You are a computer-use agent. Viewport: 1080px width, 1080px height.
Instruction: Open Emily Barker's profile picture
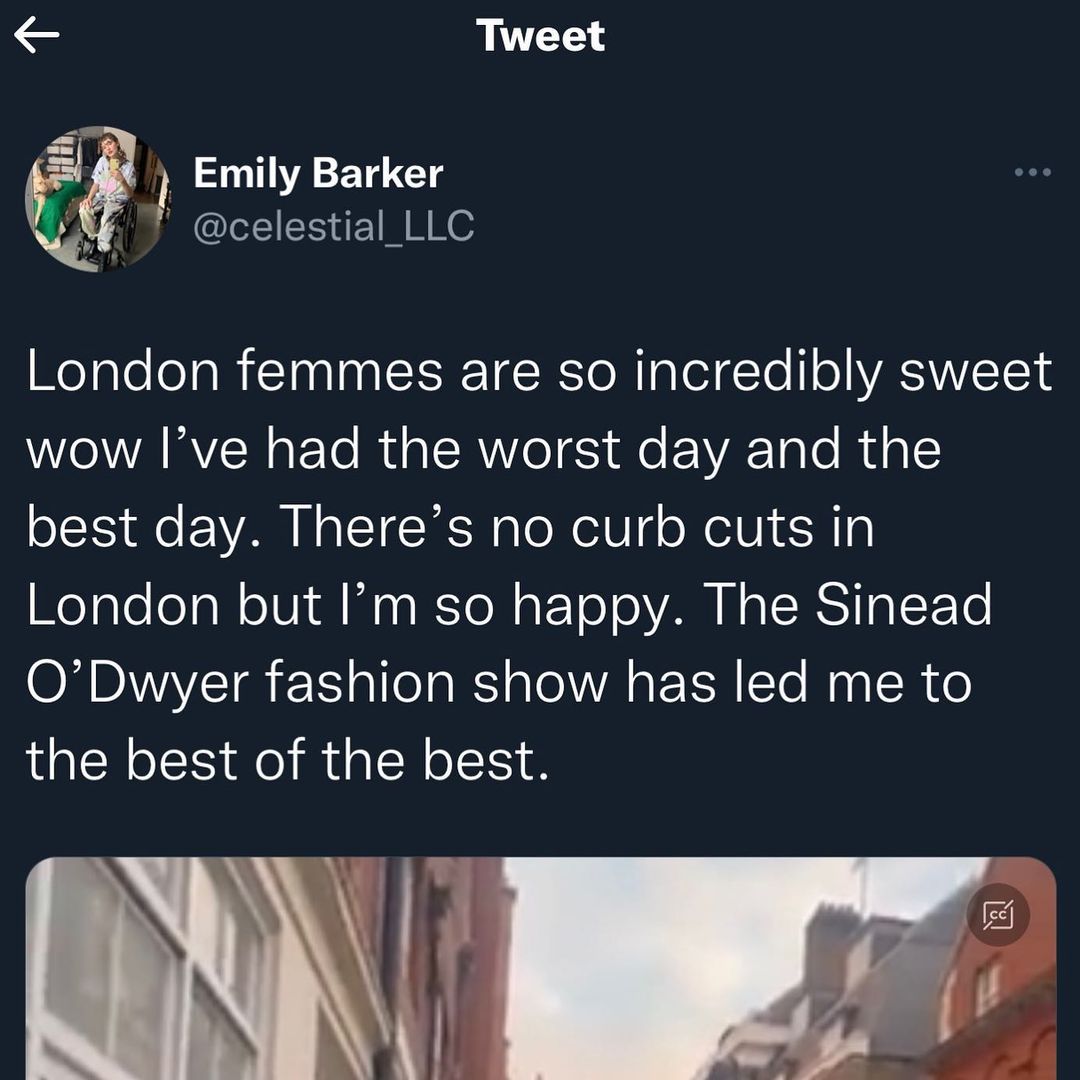click(97, 199)
